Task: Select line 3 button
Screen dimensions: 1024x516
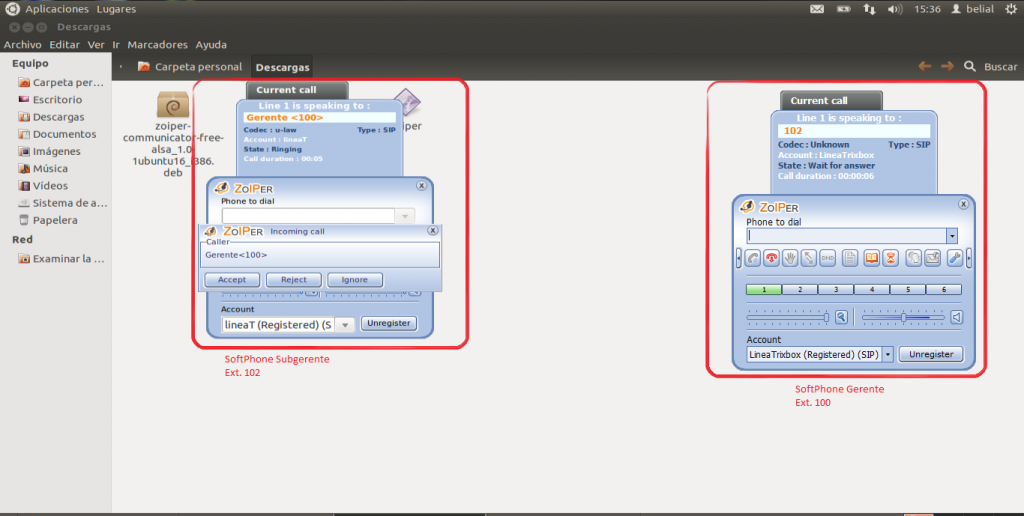Action: pos(835,289)
